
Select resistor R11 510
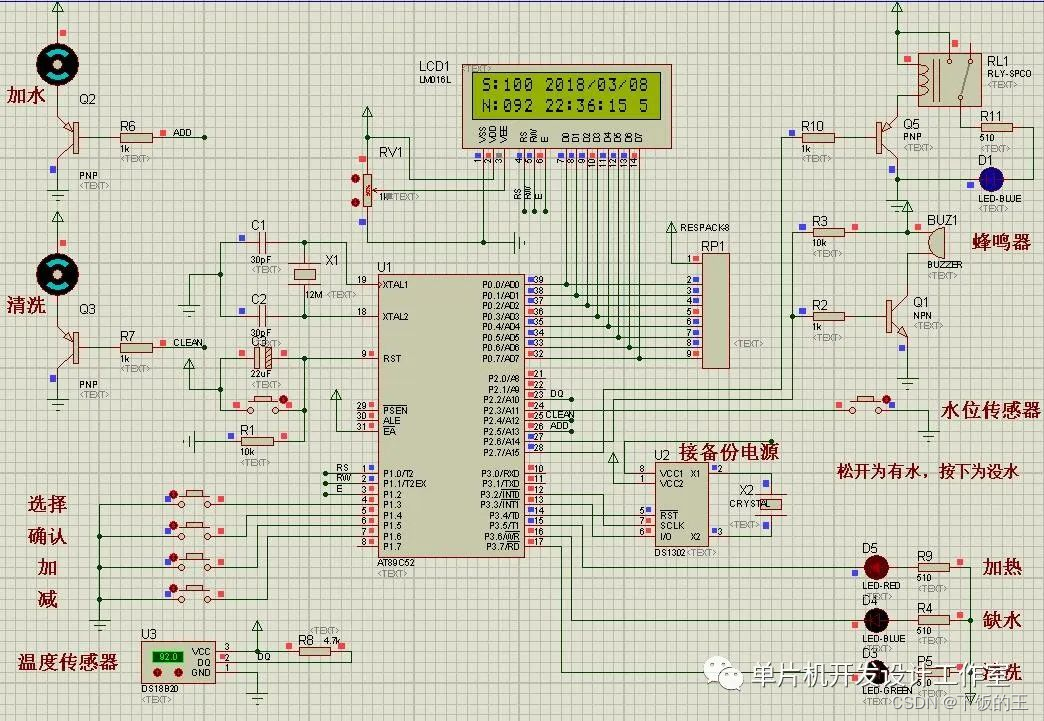tap(996, 127)
